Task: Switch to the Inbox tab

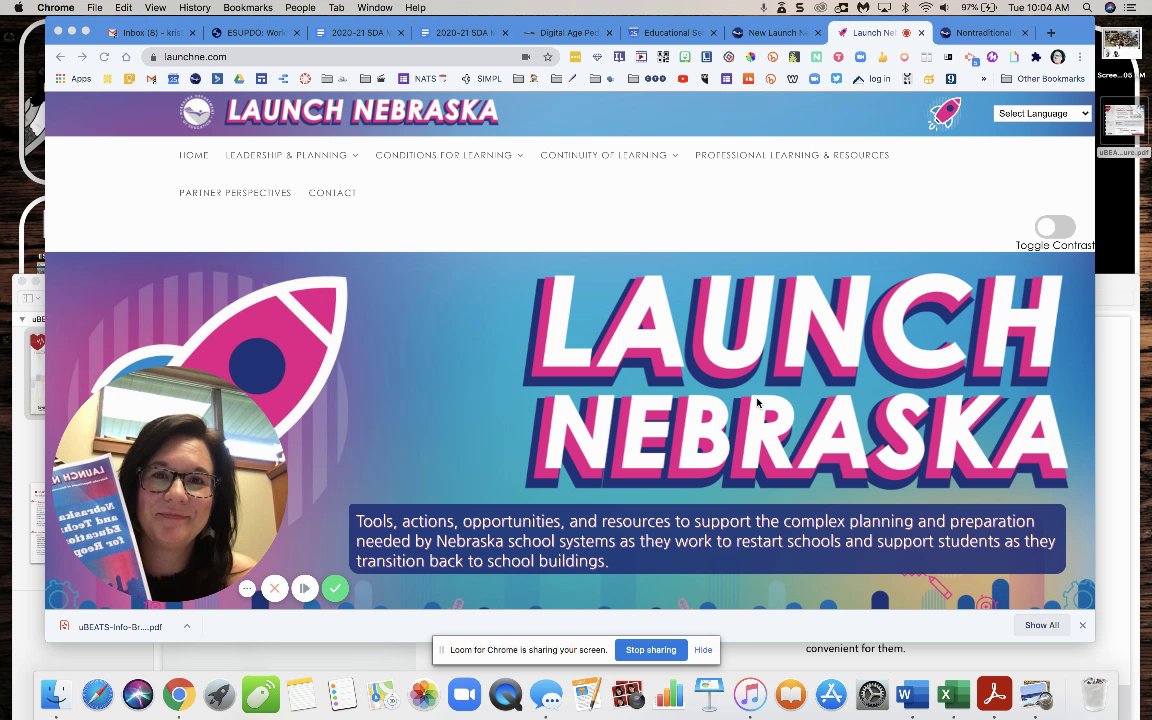Action: pyautogui.click(x=151, y=32)
